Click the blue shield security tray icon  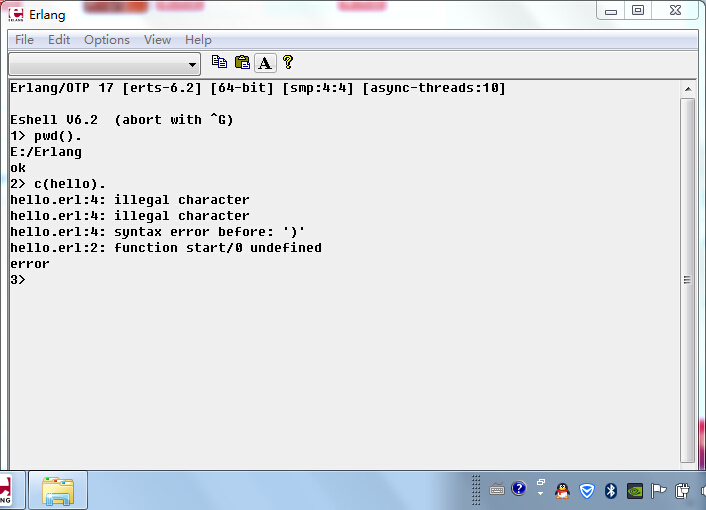pyautogui.click(x=587, y=491)
